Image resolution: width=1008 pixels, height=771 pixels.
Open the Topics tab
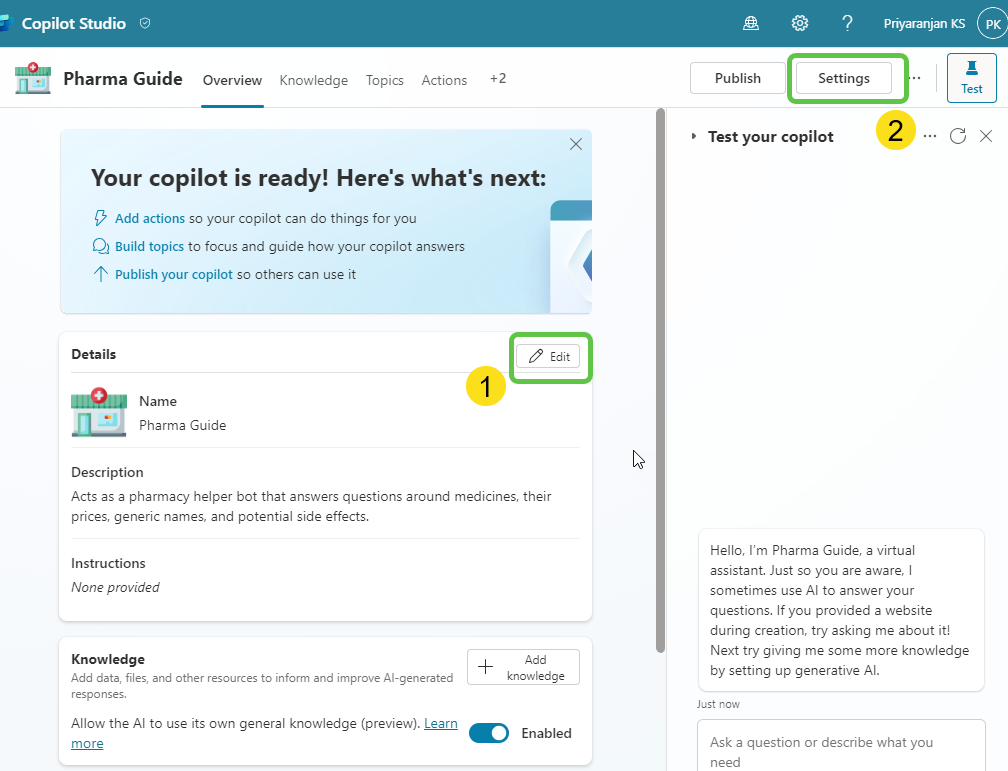[x=384, y=80]
